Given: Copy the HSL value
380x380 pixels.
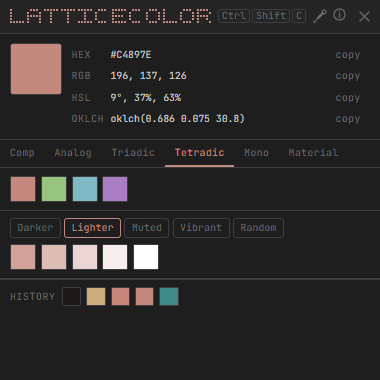Looking at the screenshot, I should [348, 98].
